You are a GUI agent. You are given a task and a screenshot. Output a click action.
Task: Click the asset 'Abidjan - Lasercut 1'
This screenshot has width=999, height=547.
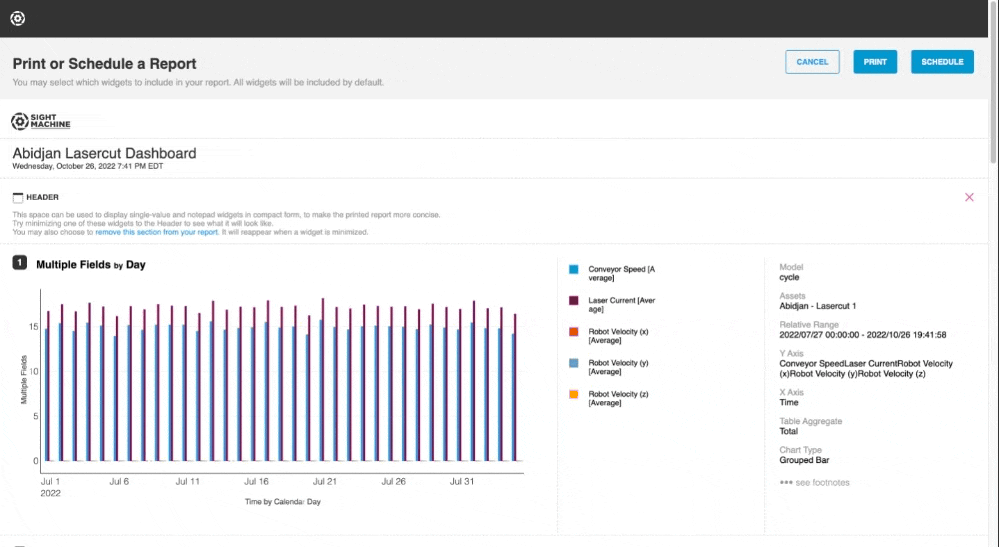[817, 306]
